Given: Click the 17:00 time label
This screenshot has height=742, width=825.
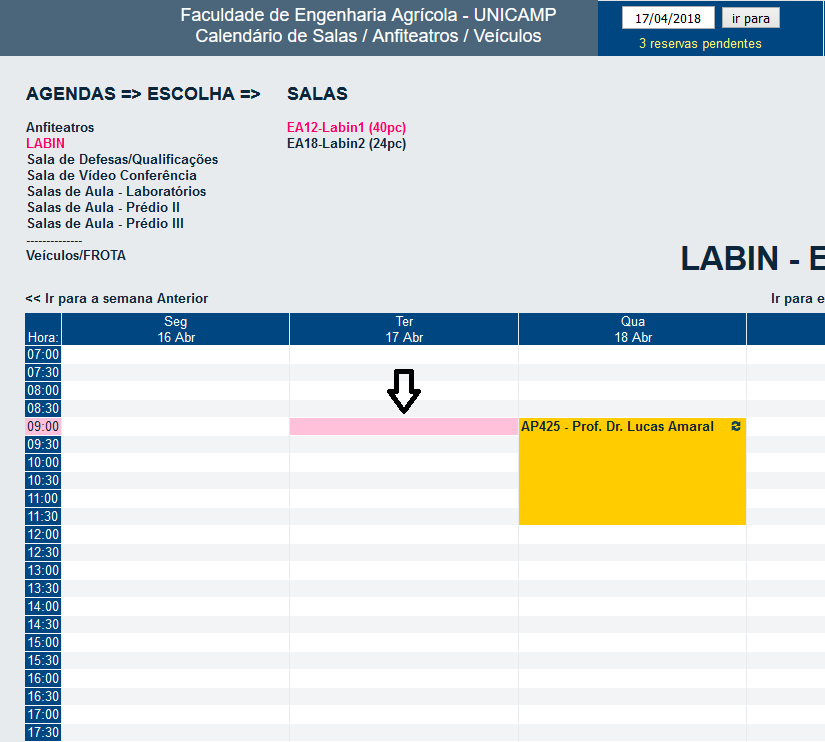Looking at the screenshot, I should pyautogui.click(x=43, y=715).
